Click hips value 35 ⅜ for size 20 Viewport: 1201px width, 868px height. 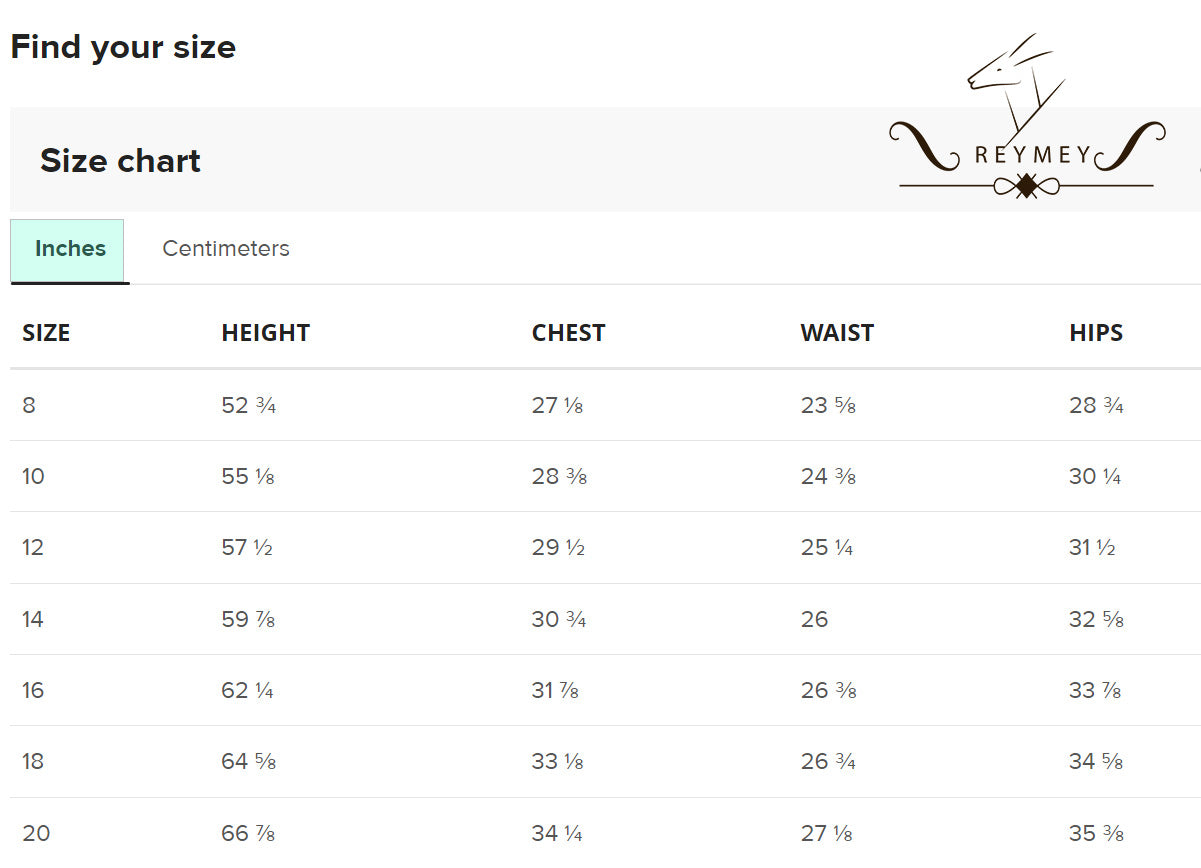[1096, 833]
